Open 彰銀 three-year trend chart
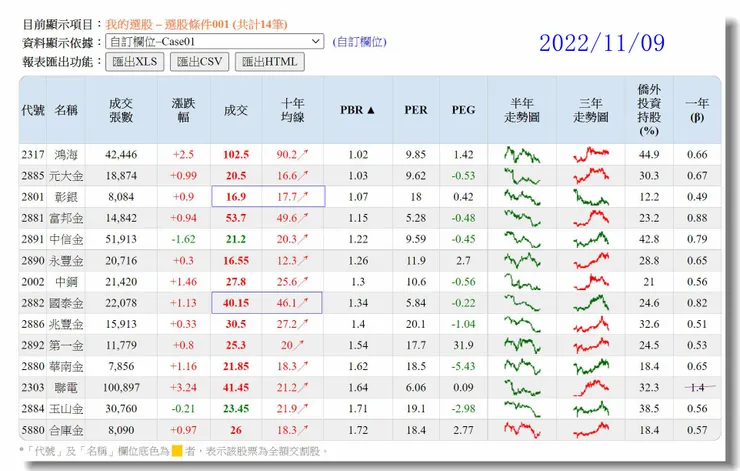Screen dimensions: 740x471 (x=591, y=197)
